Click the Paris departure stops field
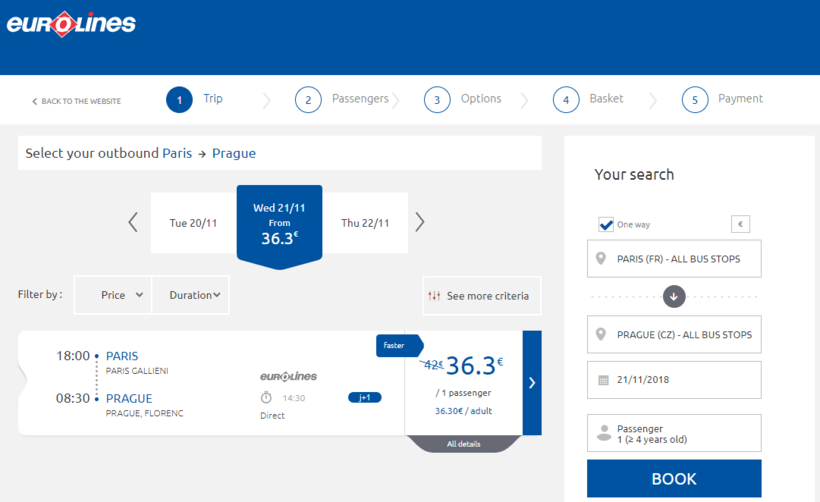The width and height of the screenshot is (820, 502). tap(674, 258)
